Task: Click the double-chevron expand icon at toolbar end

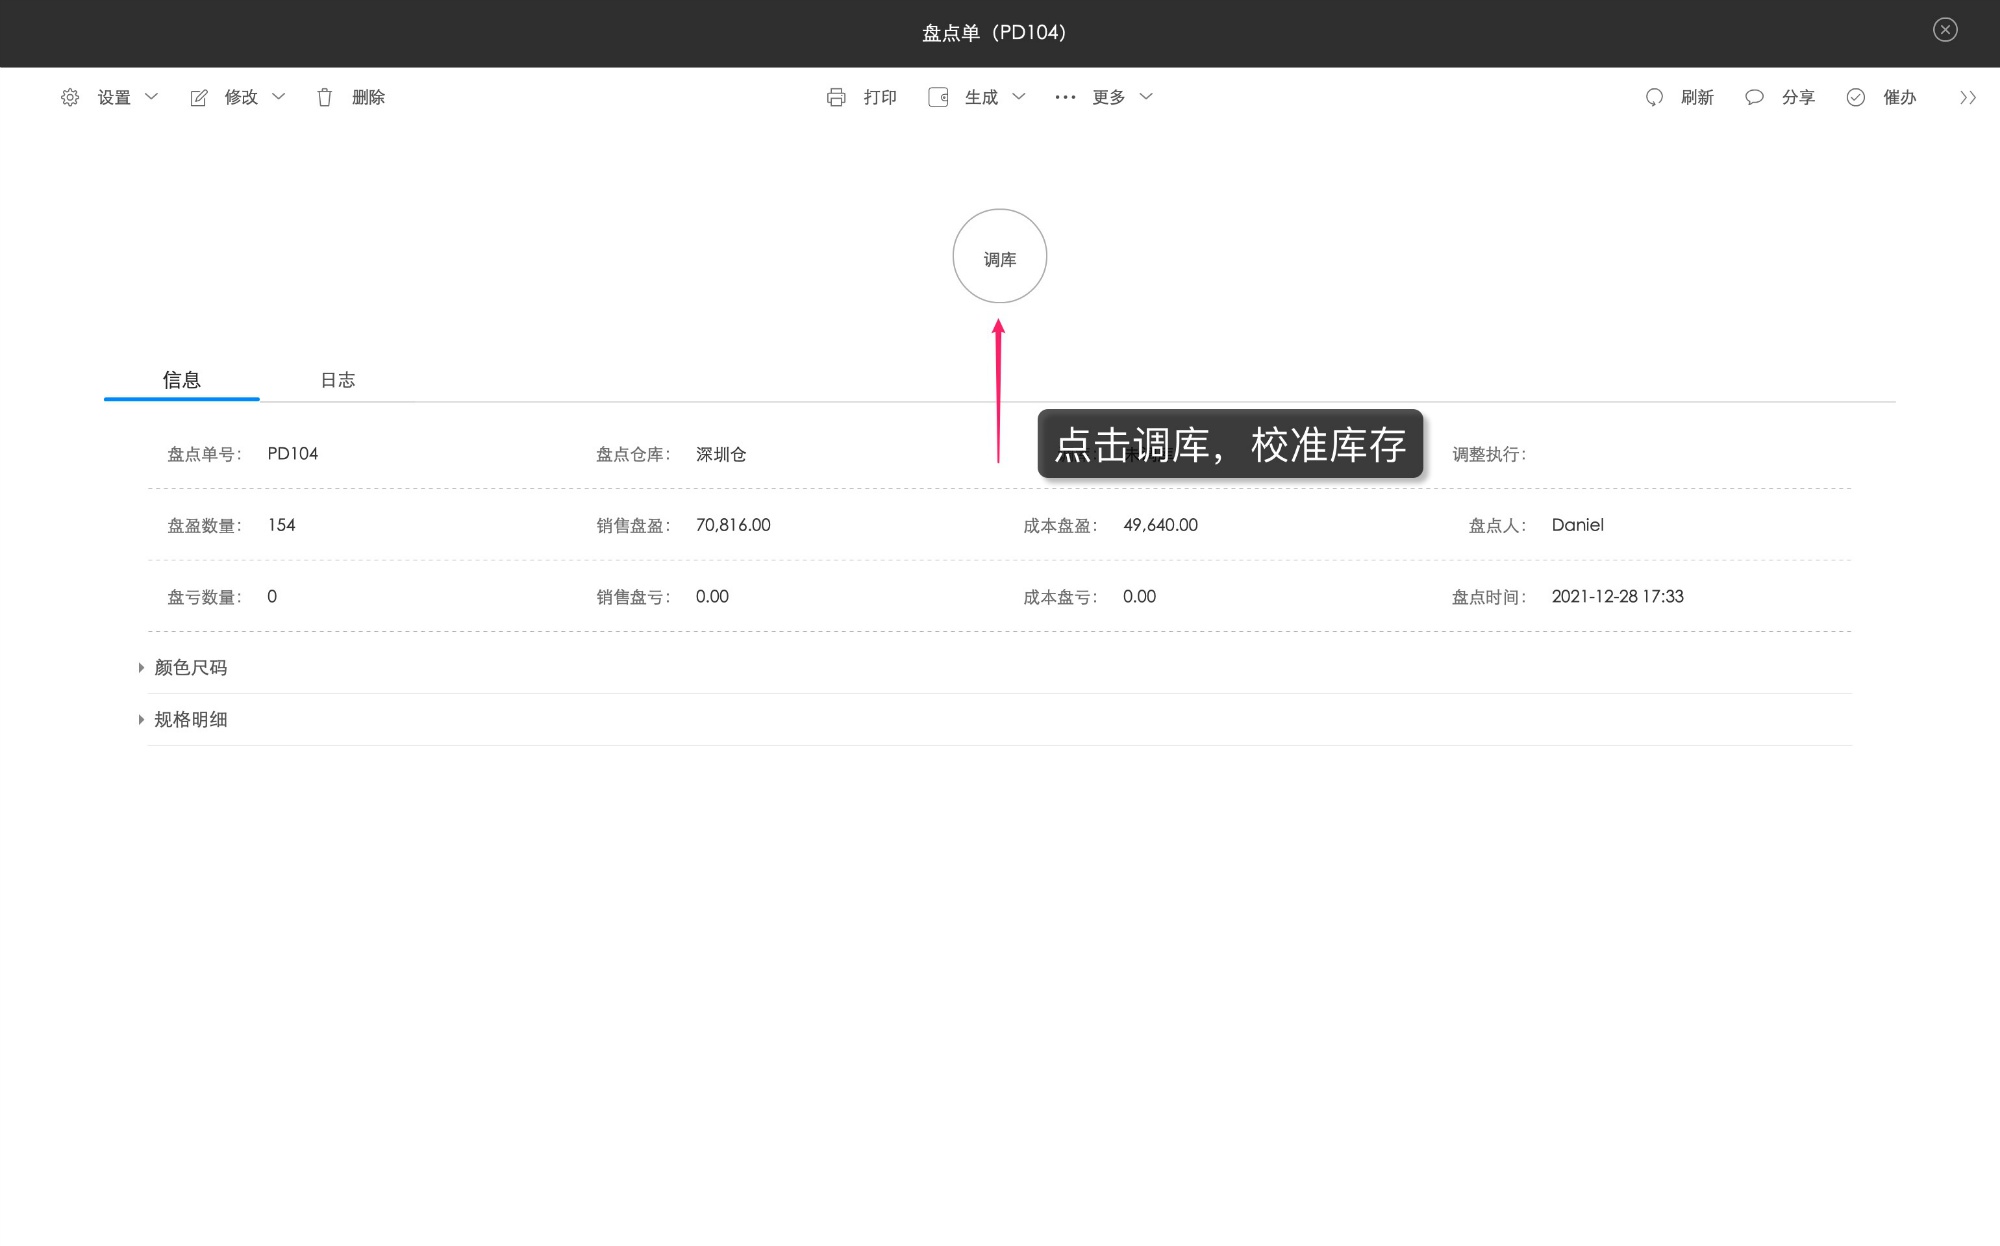Action: click(1968, 97)
